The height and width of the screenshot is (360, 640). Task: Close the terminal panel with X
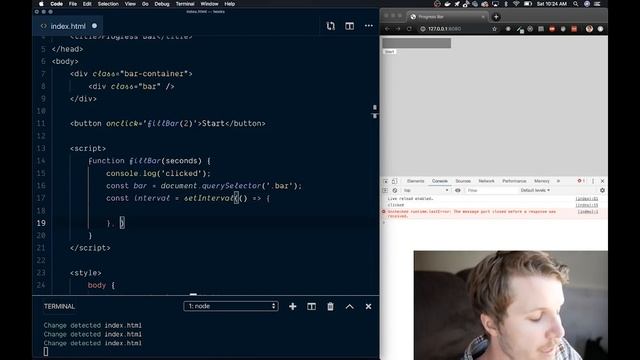[368, 306]
